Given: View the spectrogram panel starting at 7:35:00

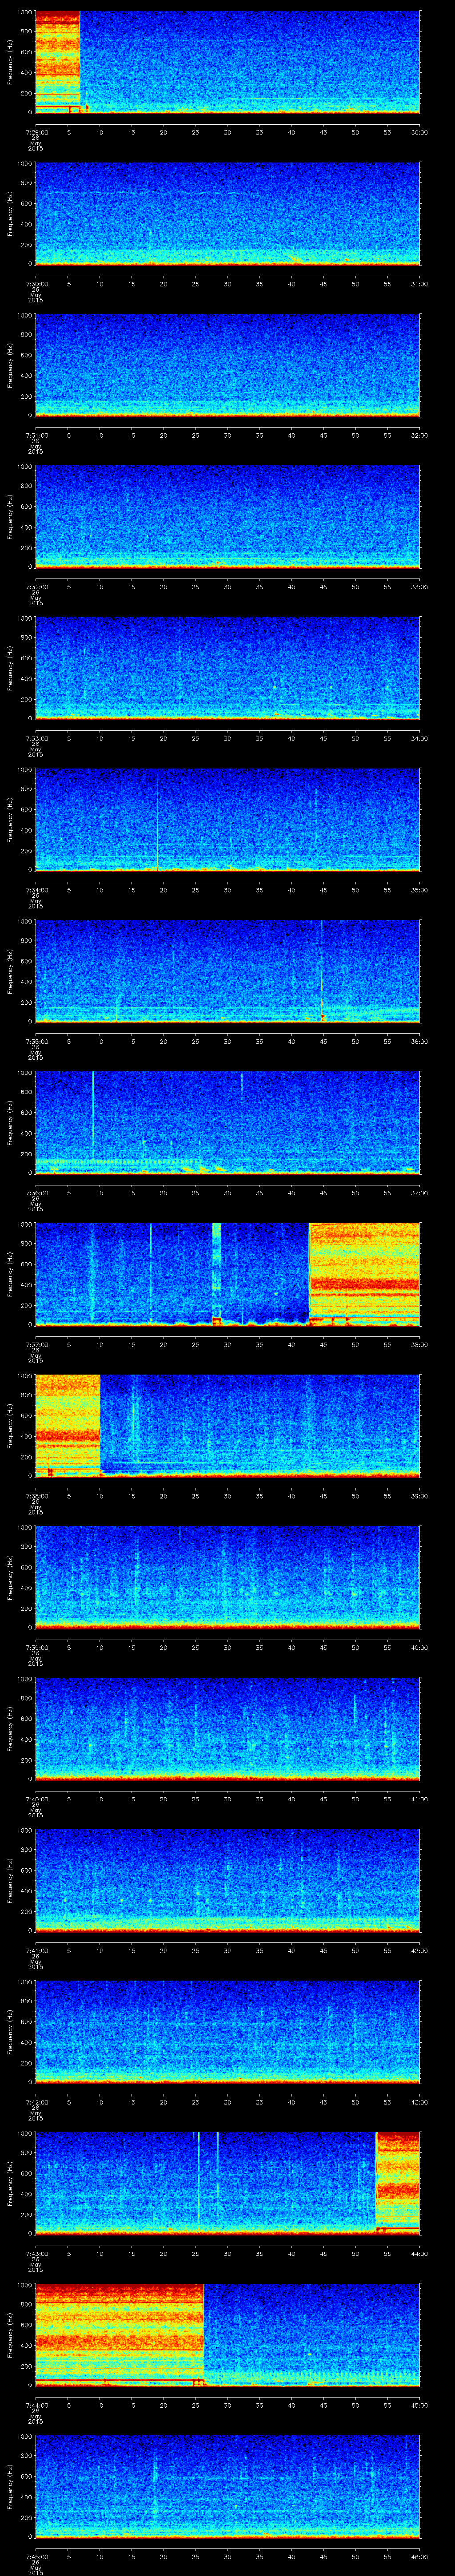Looking at the screenshot, I should [227, 971].
